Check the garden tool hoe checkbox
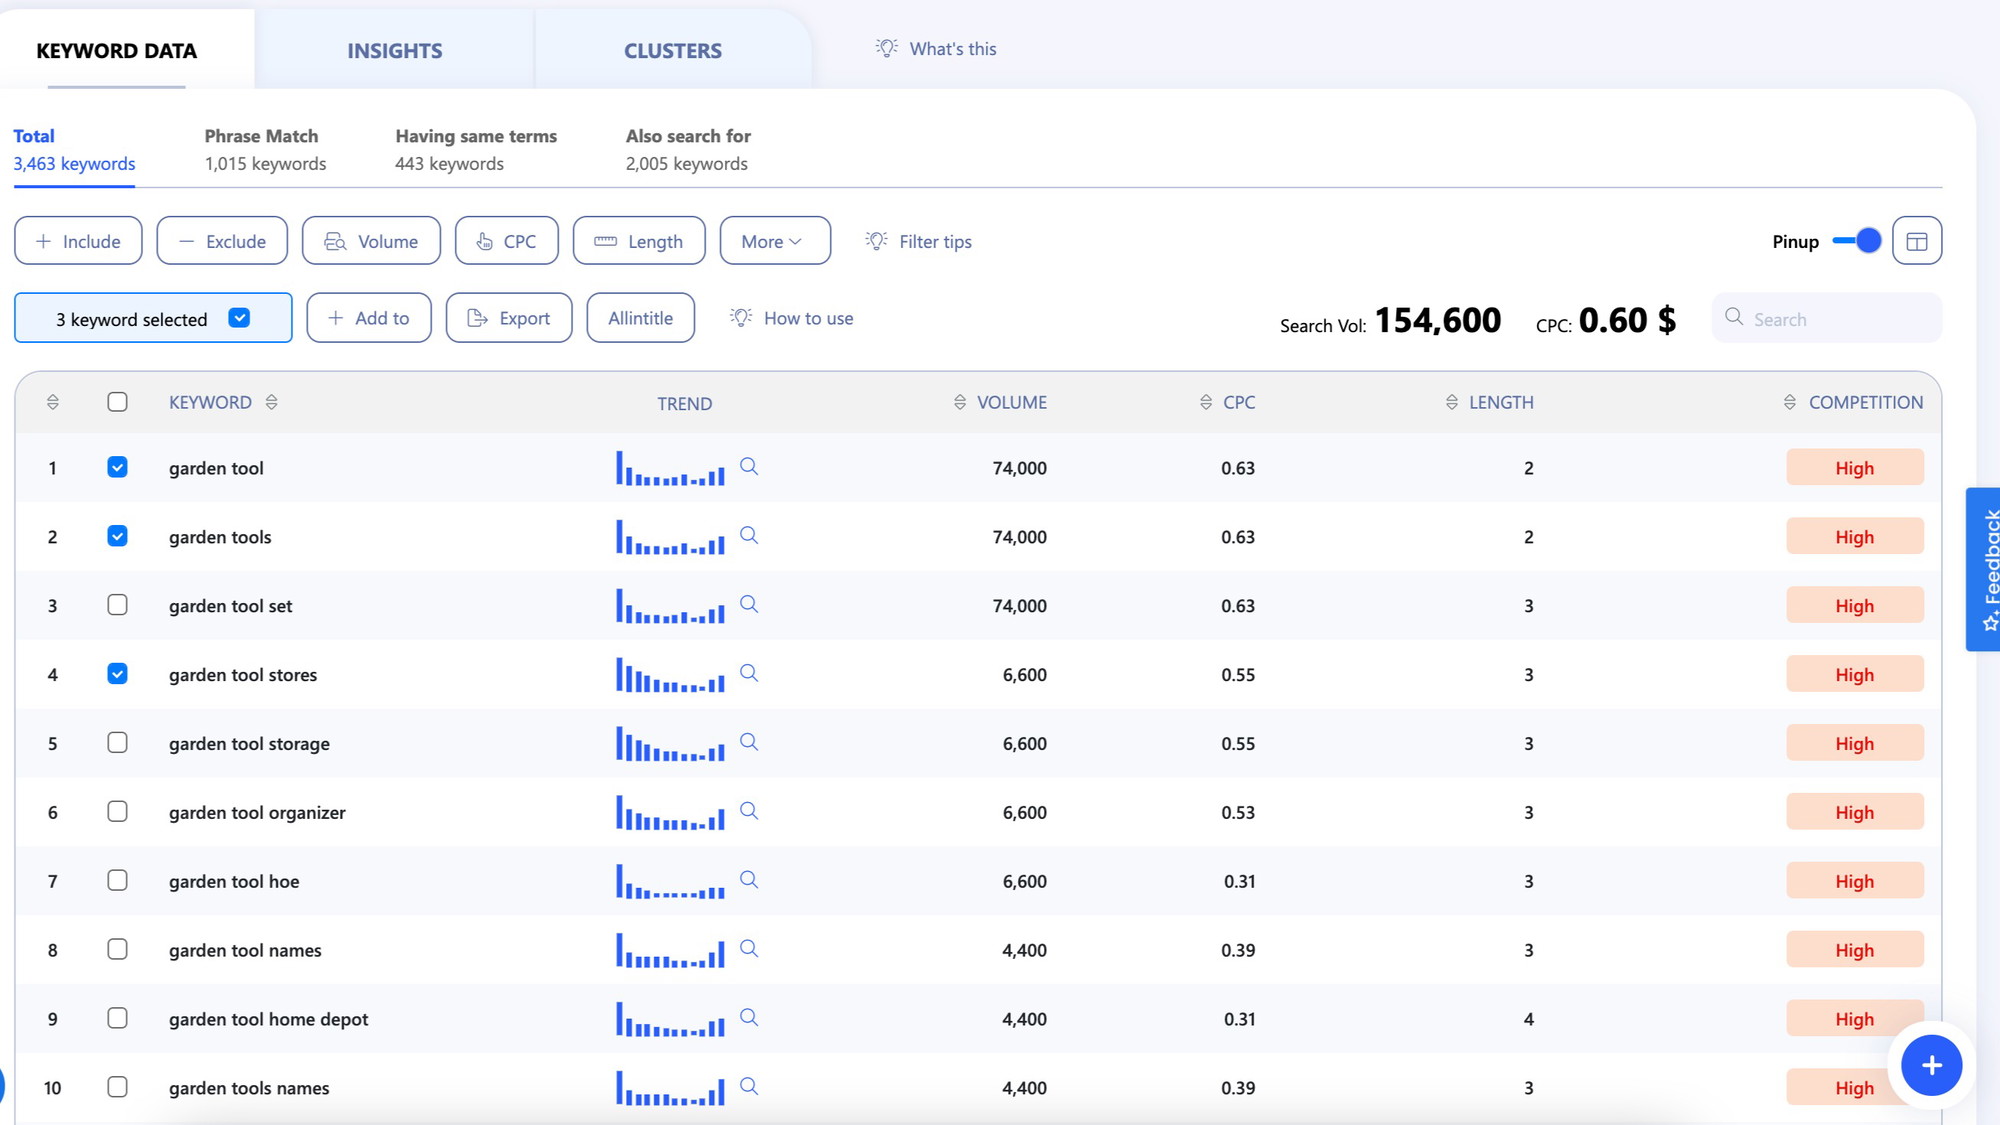The width and height of the screenshot is (2000, 1125). click(117, 880)
